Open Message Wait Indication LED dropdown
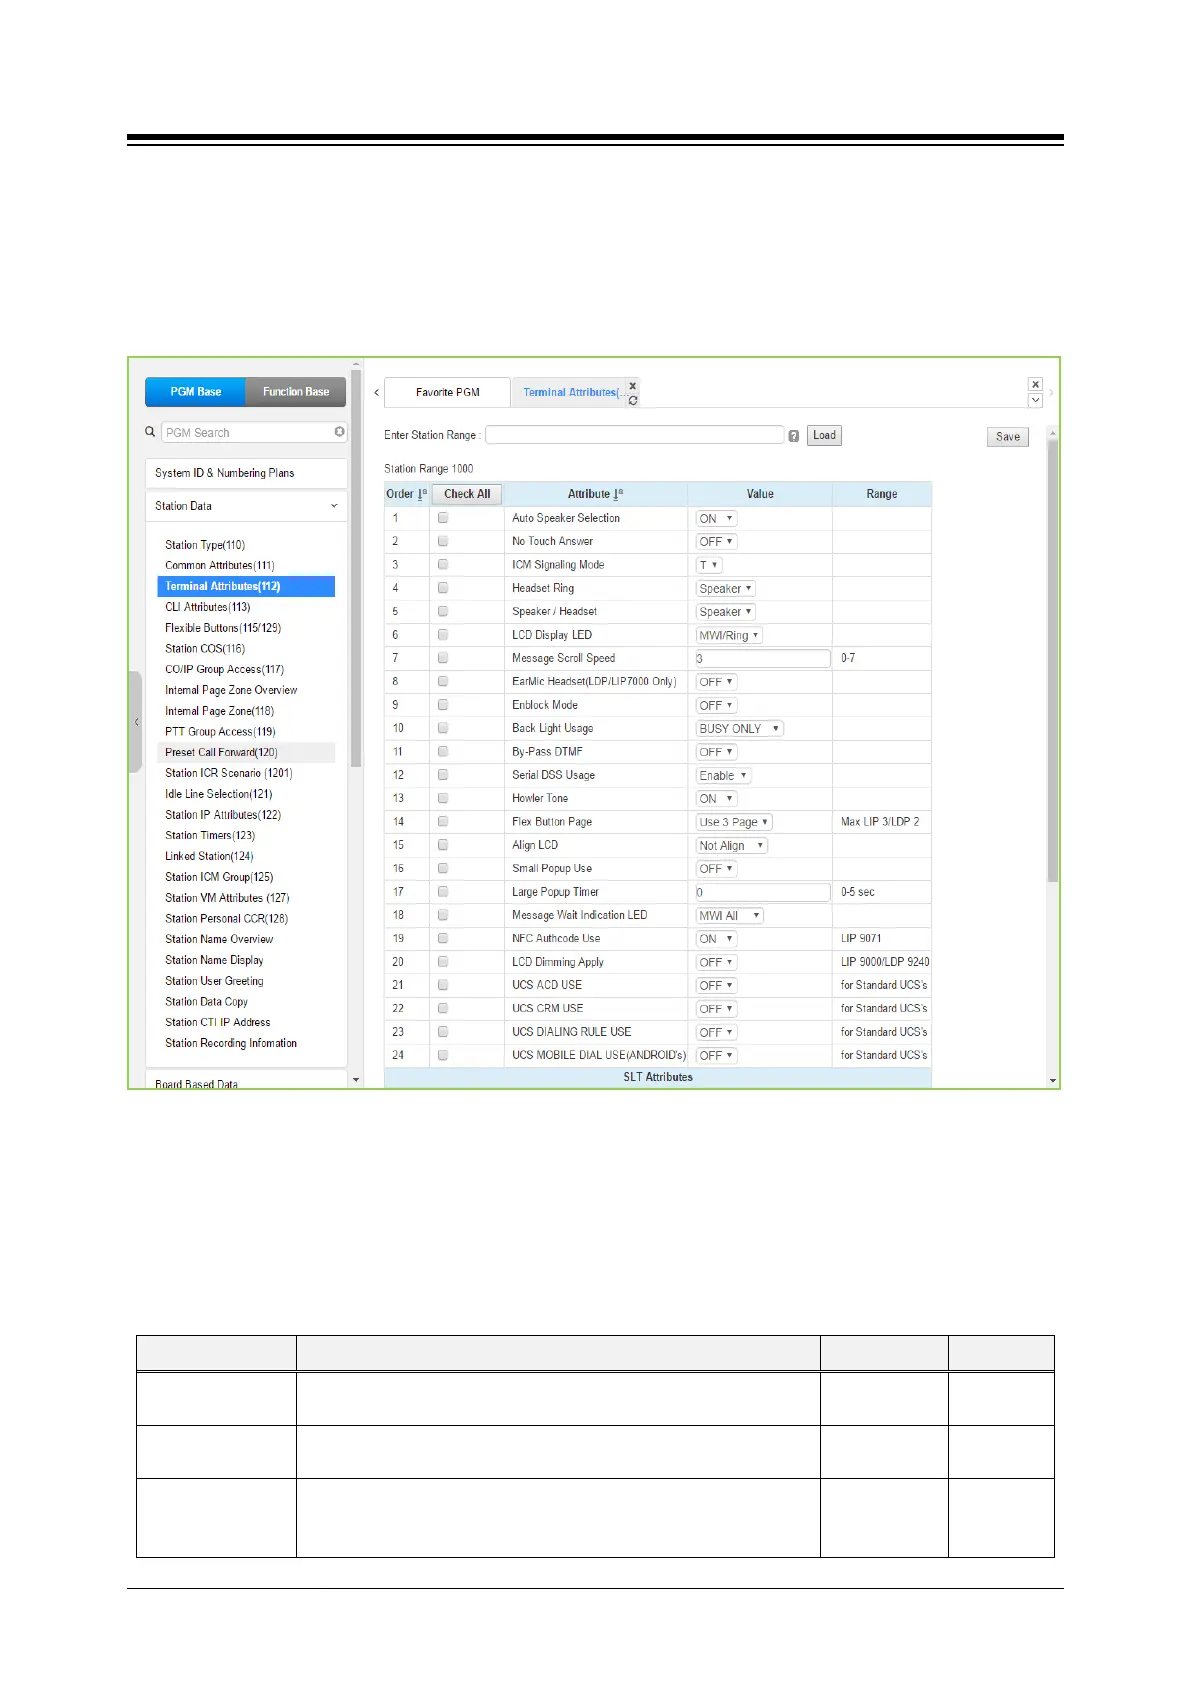The height and width of the screenshot is (1684, 1191). [729, 916]
